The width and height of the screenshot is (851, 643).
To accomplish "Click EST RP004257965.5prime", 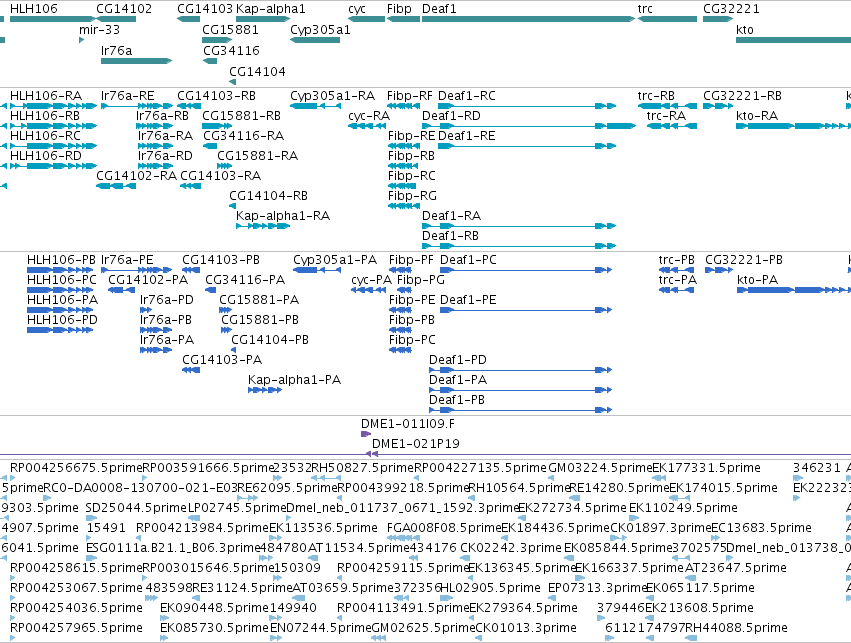I will tap(77, 628).
